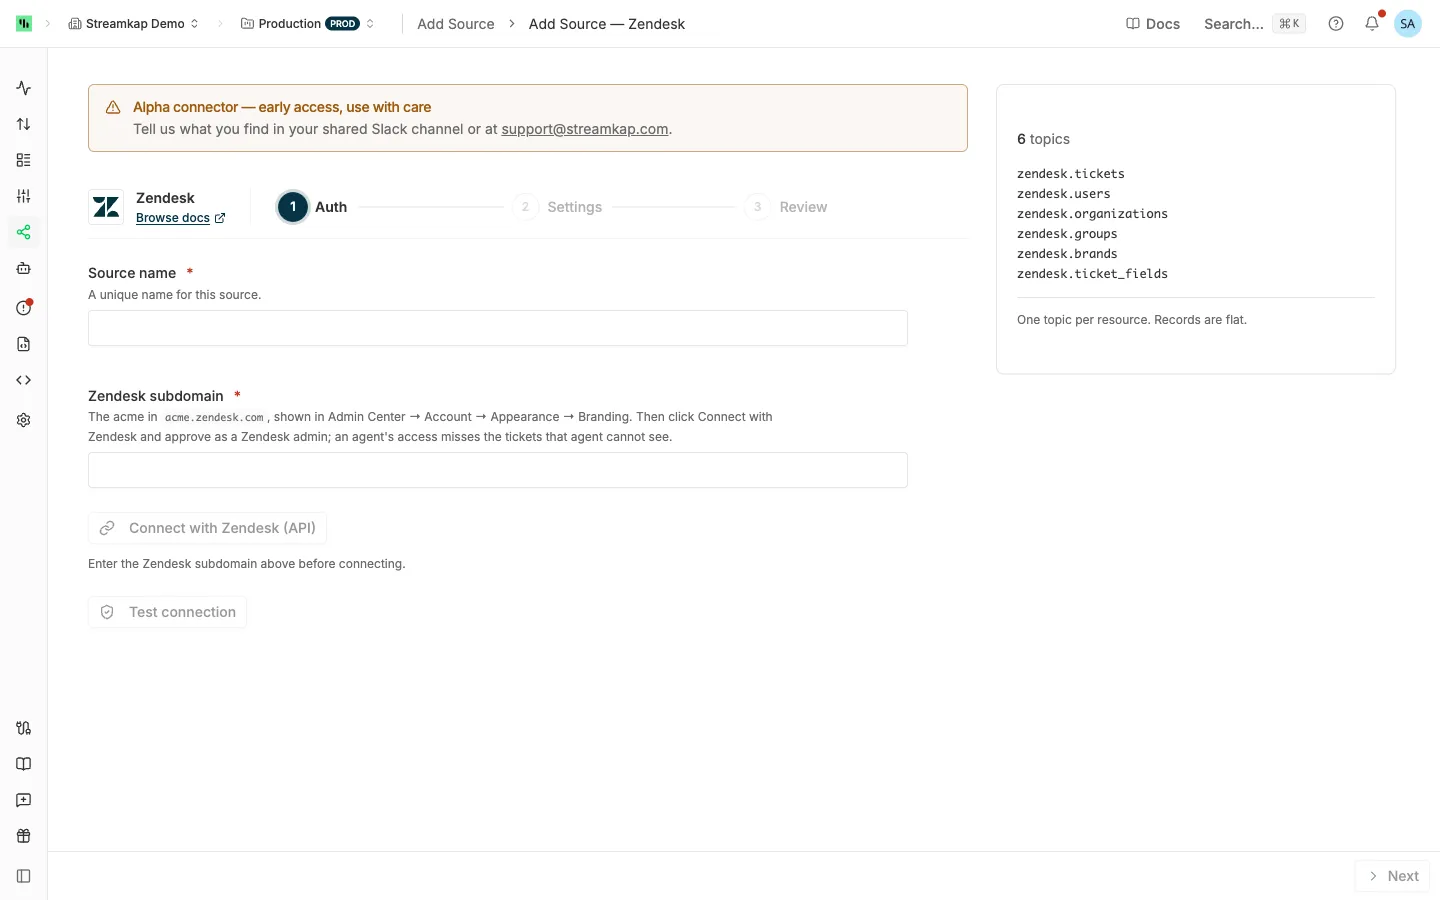The width and height of the screenshot is (1440, 900).
Task: Click the zendesk.groups topic text
Action: click(1067, 234)
